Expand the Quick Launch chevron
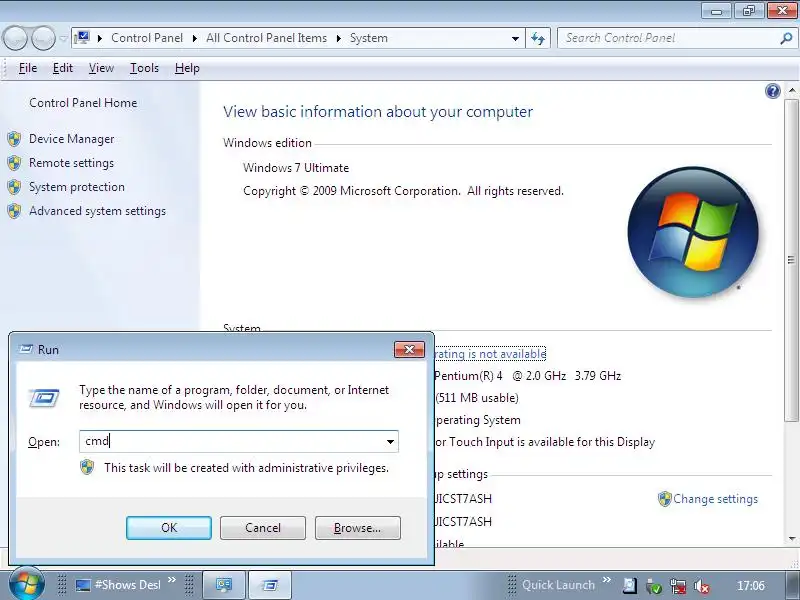The height and width of the screenshot is (600, 800). [607, 580]
